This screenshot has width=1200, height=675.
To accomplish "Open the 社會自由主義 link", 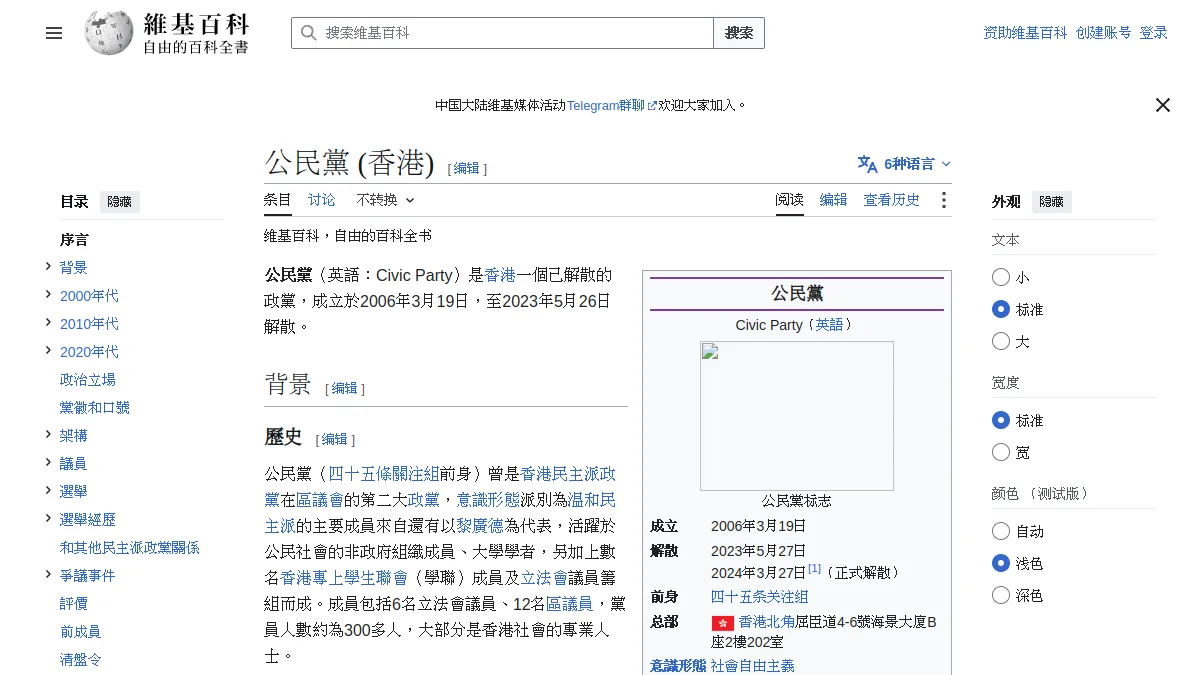I will [752, 666].
